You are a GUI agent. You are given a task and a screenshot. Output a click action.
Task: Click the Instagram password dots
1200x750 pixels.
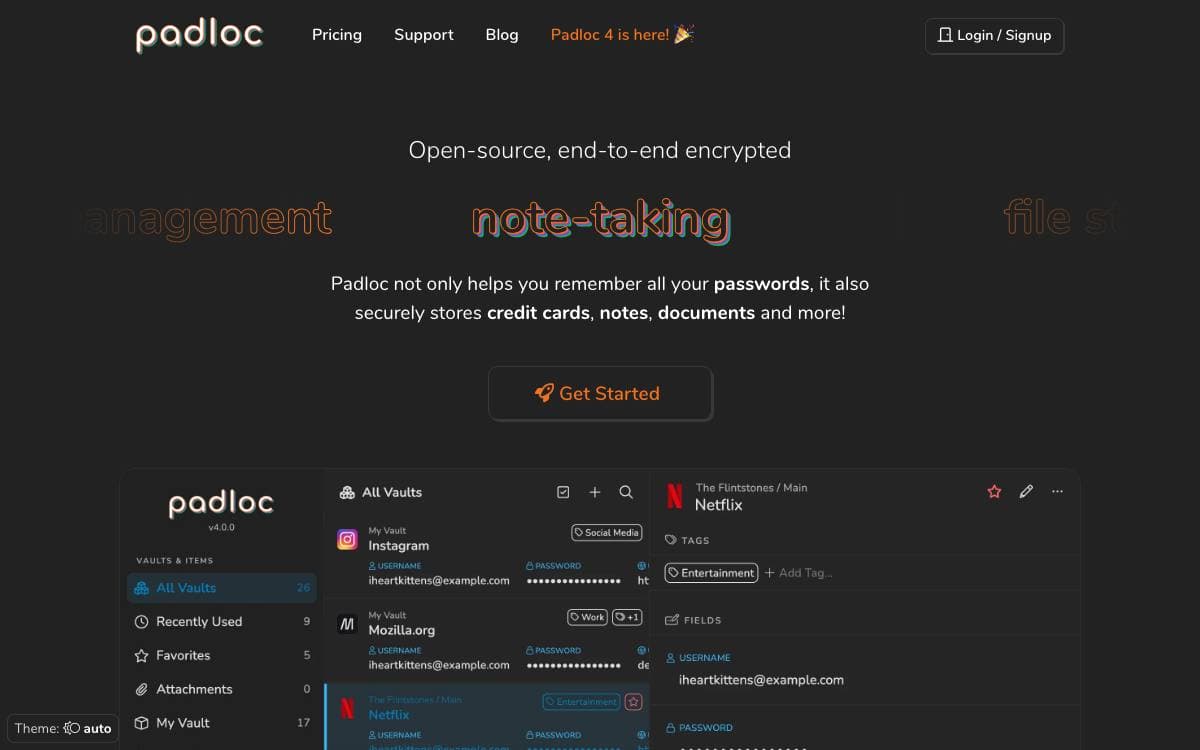574,580
